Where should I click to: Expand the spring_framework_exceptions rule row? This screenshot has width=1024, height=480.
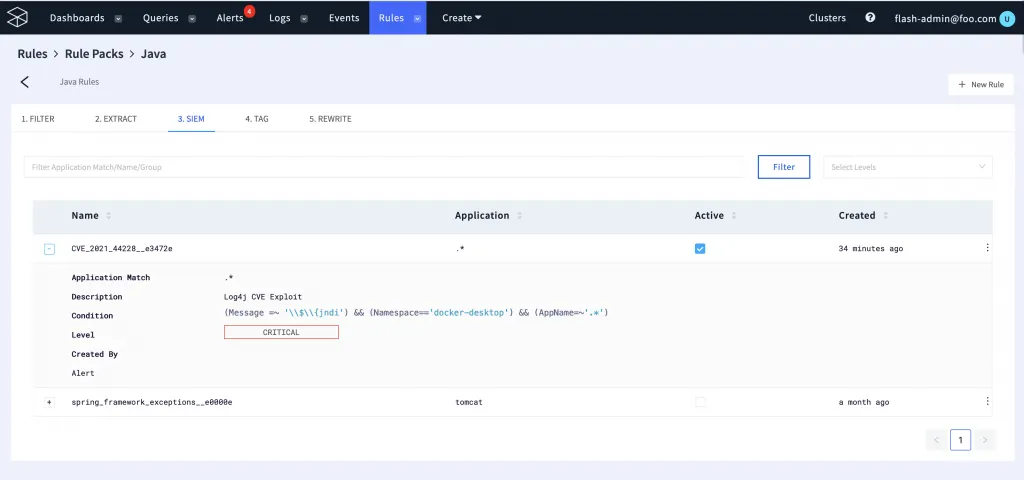coord(49,402)
